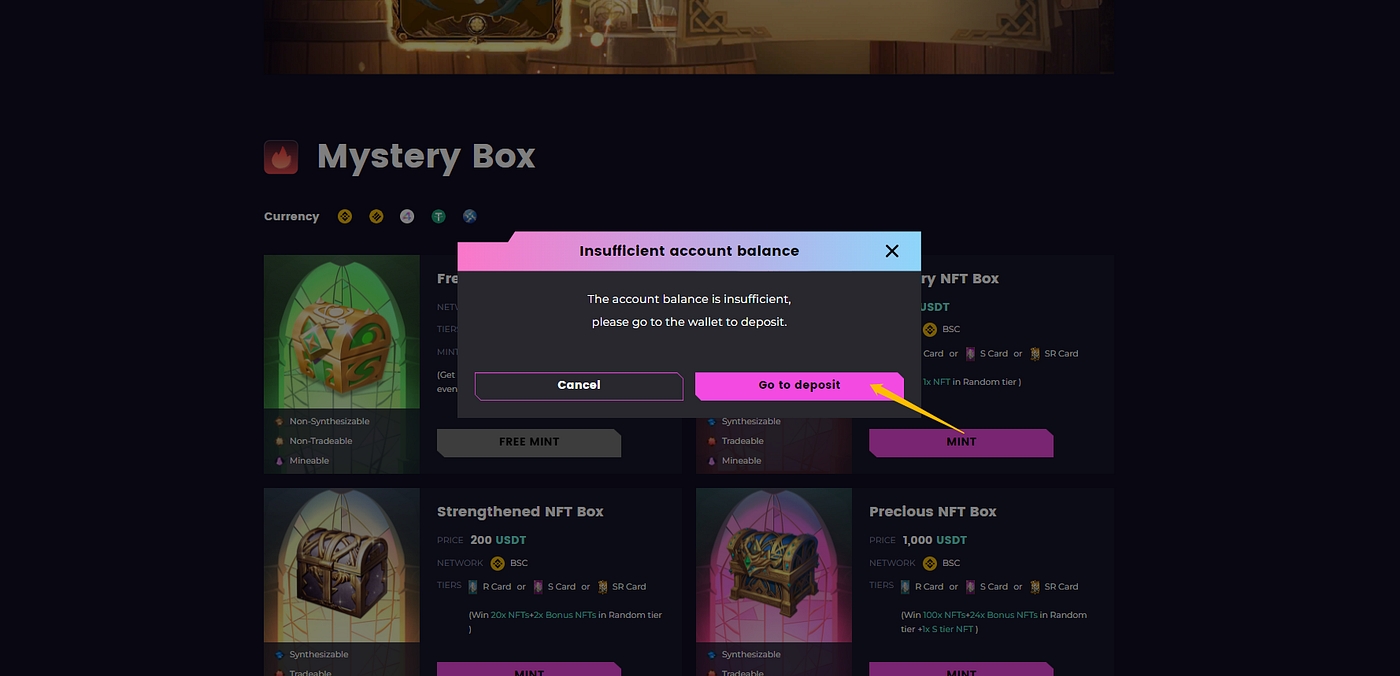The width and height of the screenshot is (1400, 676).
Task: Select the BNB currency icon
Action: coord(345,216)
